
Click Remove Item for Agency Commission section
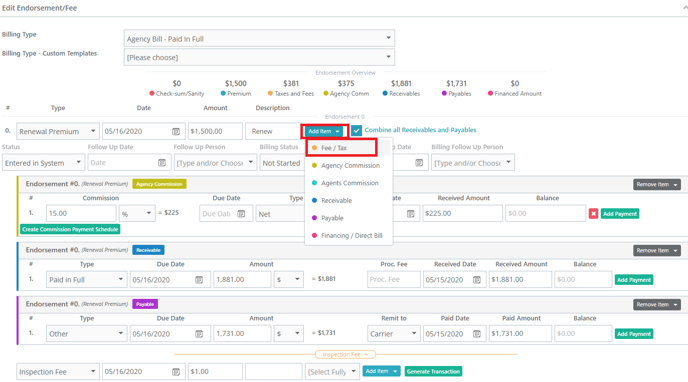(x=657, y=184)
